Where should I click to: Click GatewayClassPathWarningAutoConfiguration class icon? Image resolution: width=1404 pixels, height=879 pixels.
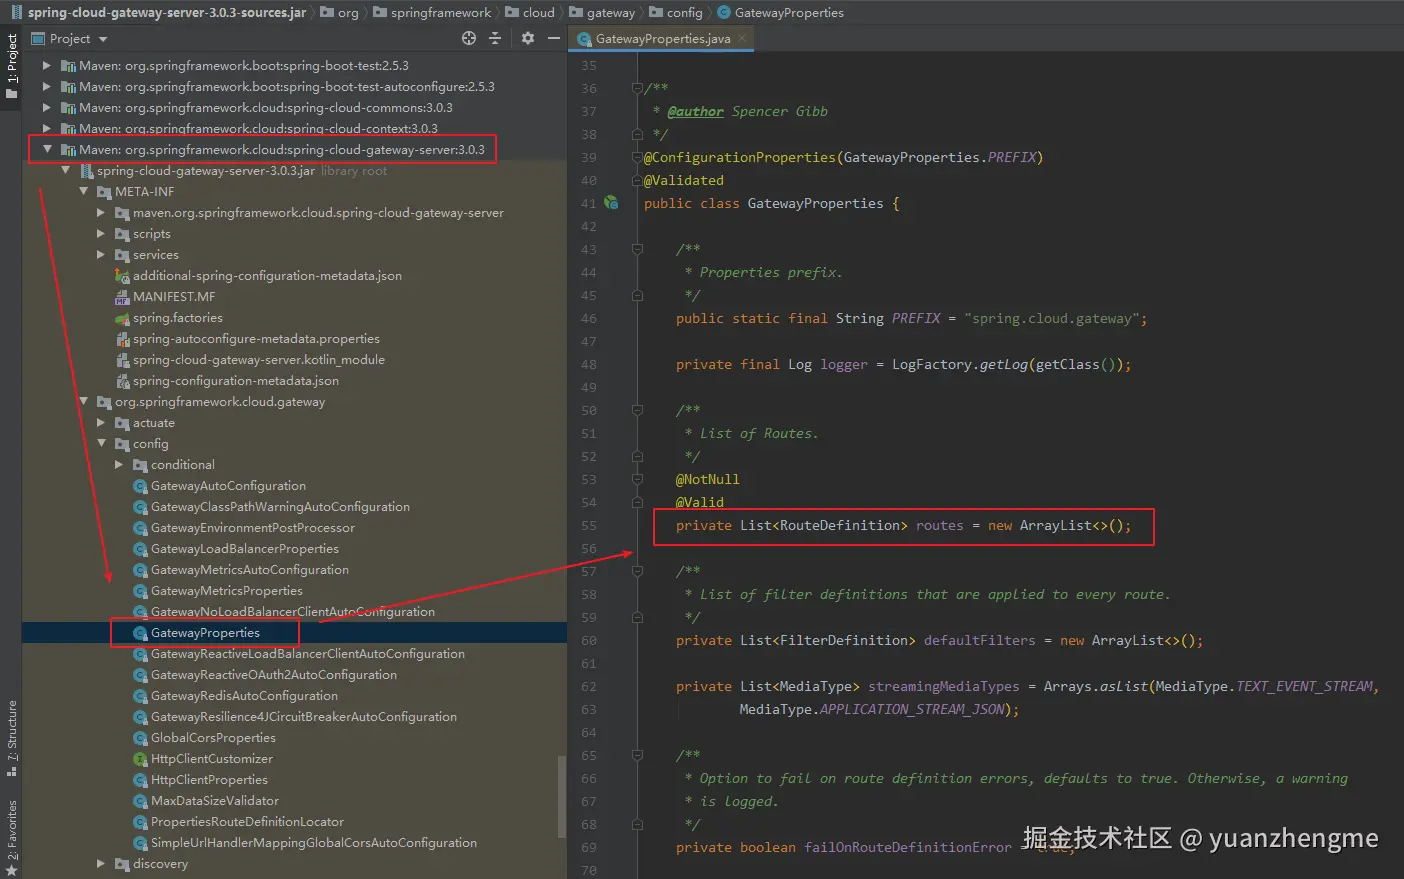pyautogui.click(x=140, y=507)
